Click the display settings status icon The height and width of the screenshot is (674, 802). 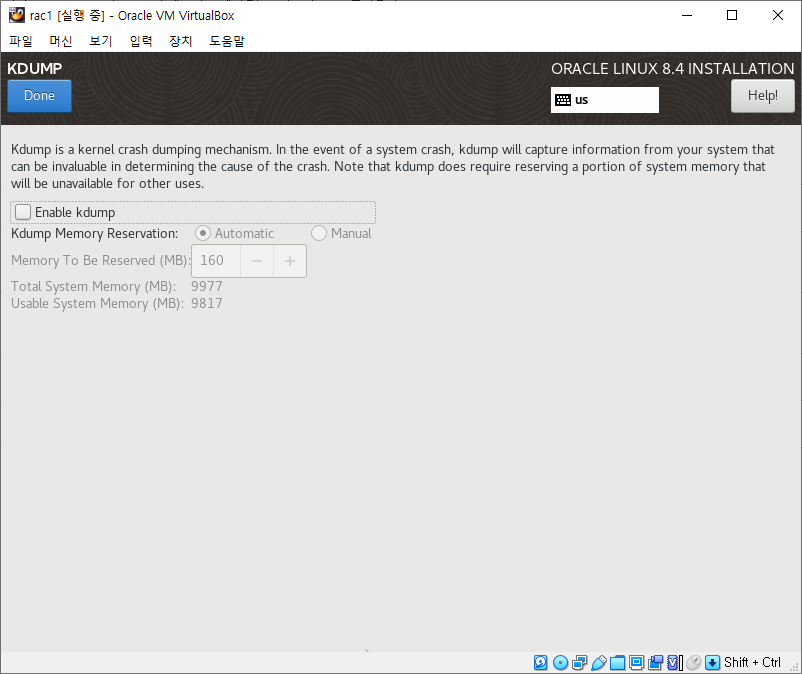pyautogui.click(x=636, y=663)
